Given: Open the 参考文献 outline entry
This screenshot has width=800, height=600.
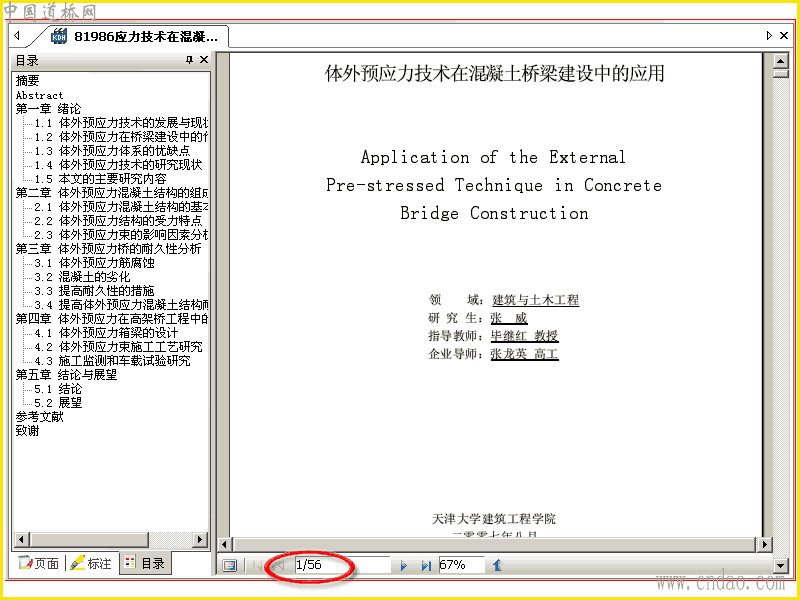Looking at the screenshot, I should tap(39, 417).
